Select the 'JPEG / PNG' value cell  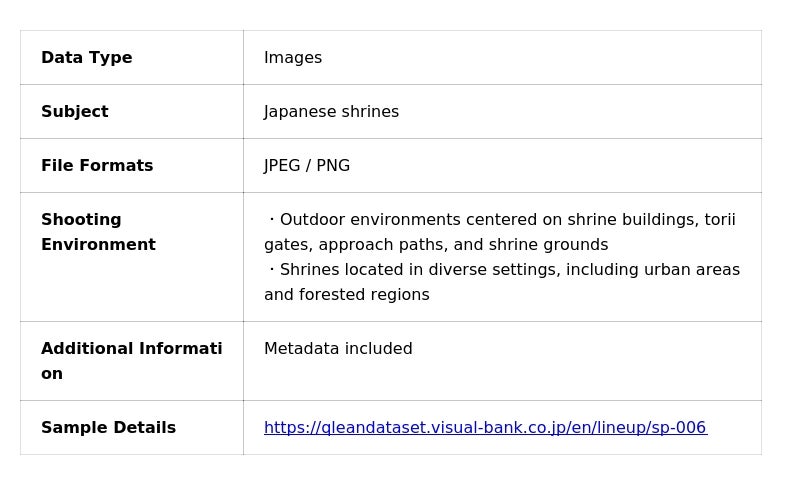coord(307,166)
